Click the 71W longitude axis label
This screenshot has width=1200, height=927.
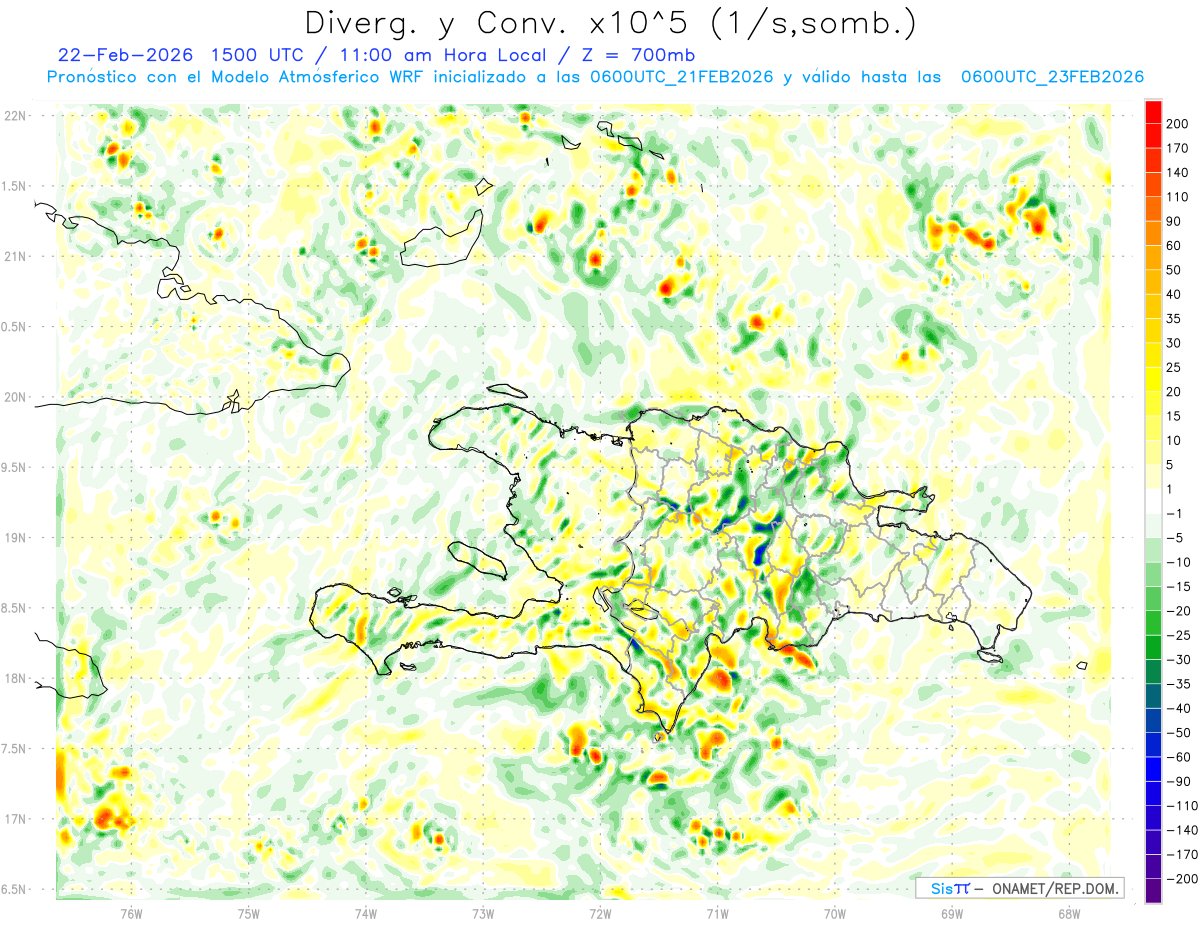point(717,914)
